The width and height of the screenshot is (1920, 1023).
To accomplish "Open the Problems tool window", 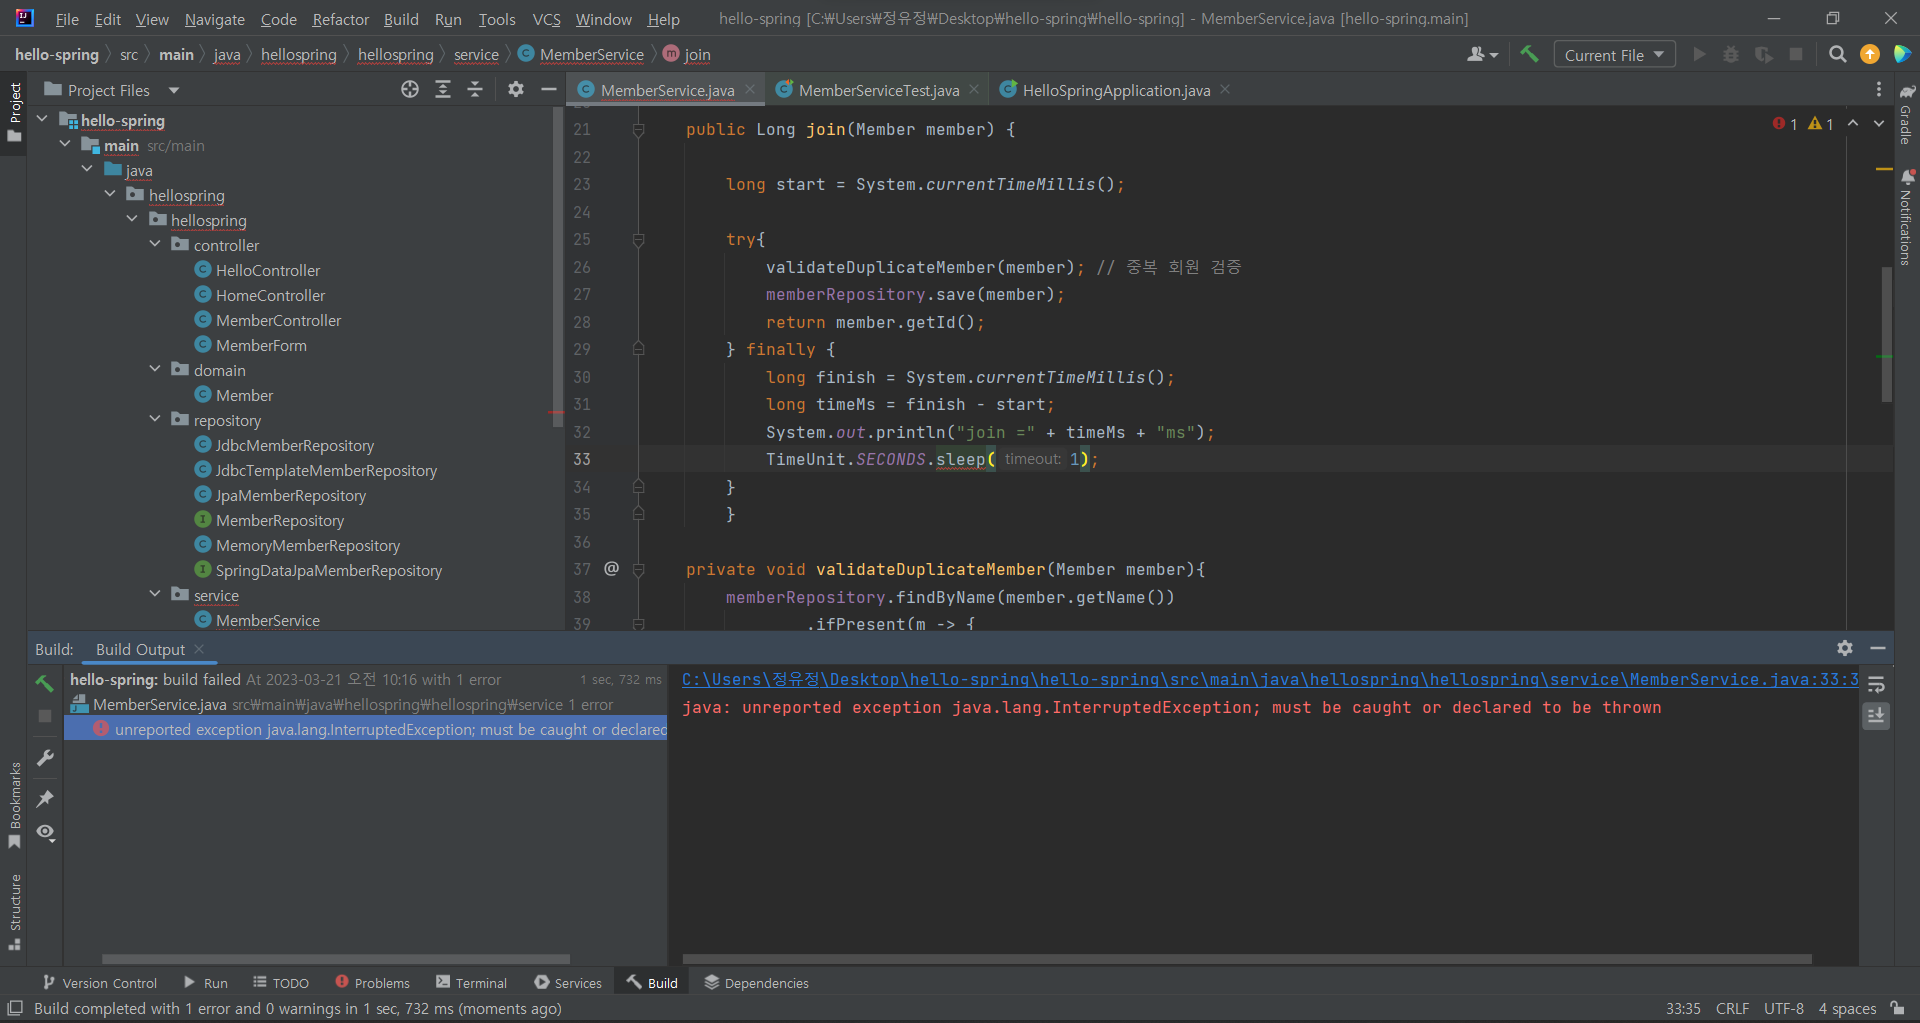I will [372, 983].
